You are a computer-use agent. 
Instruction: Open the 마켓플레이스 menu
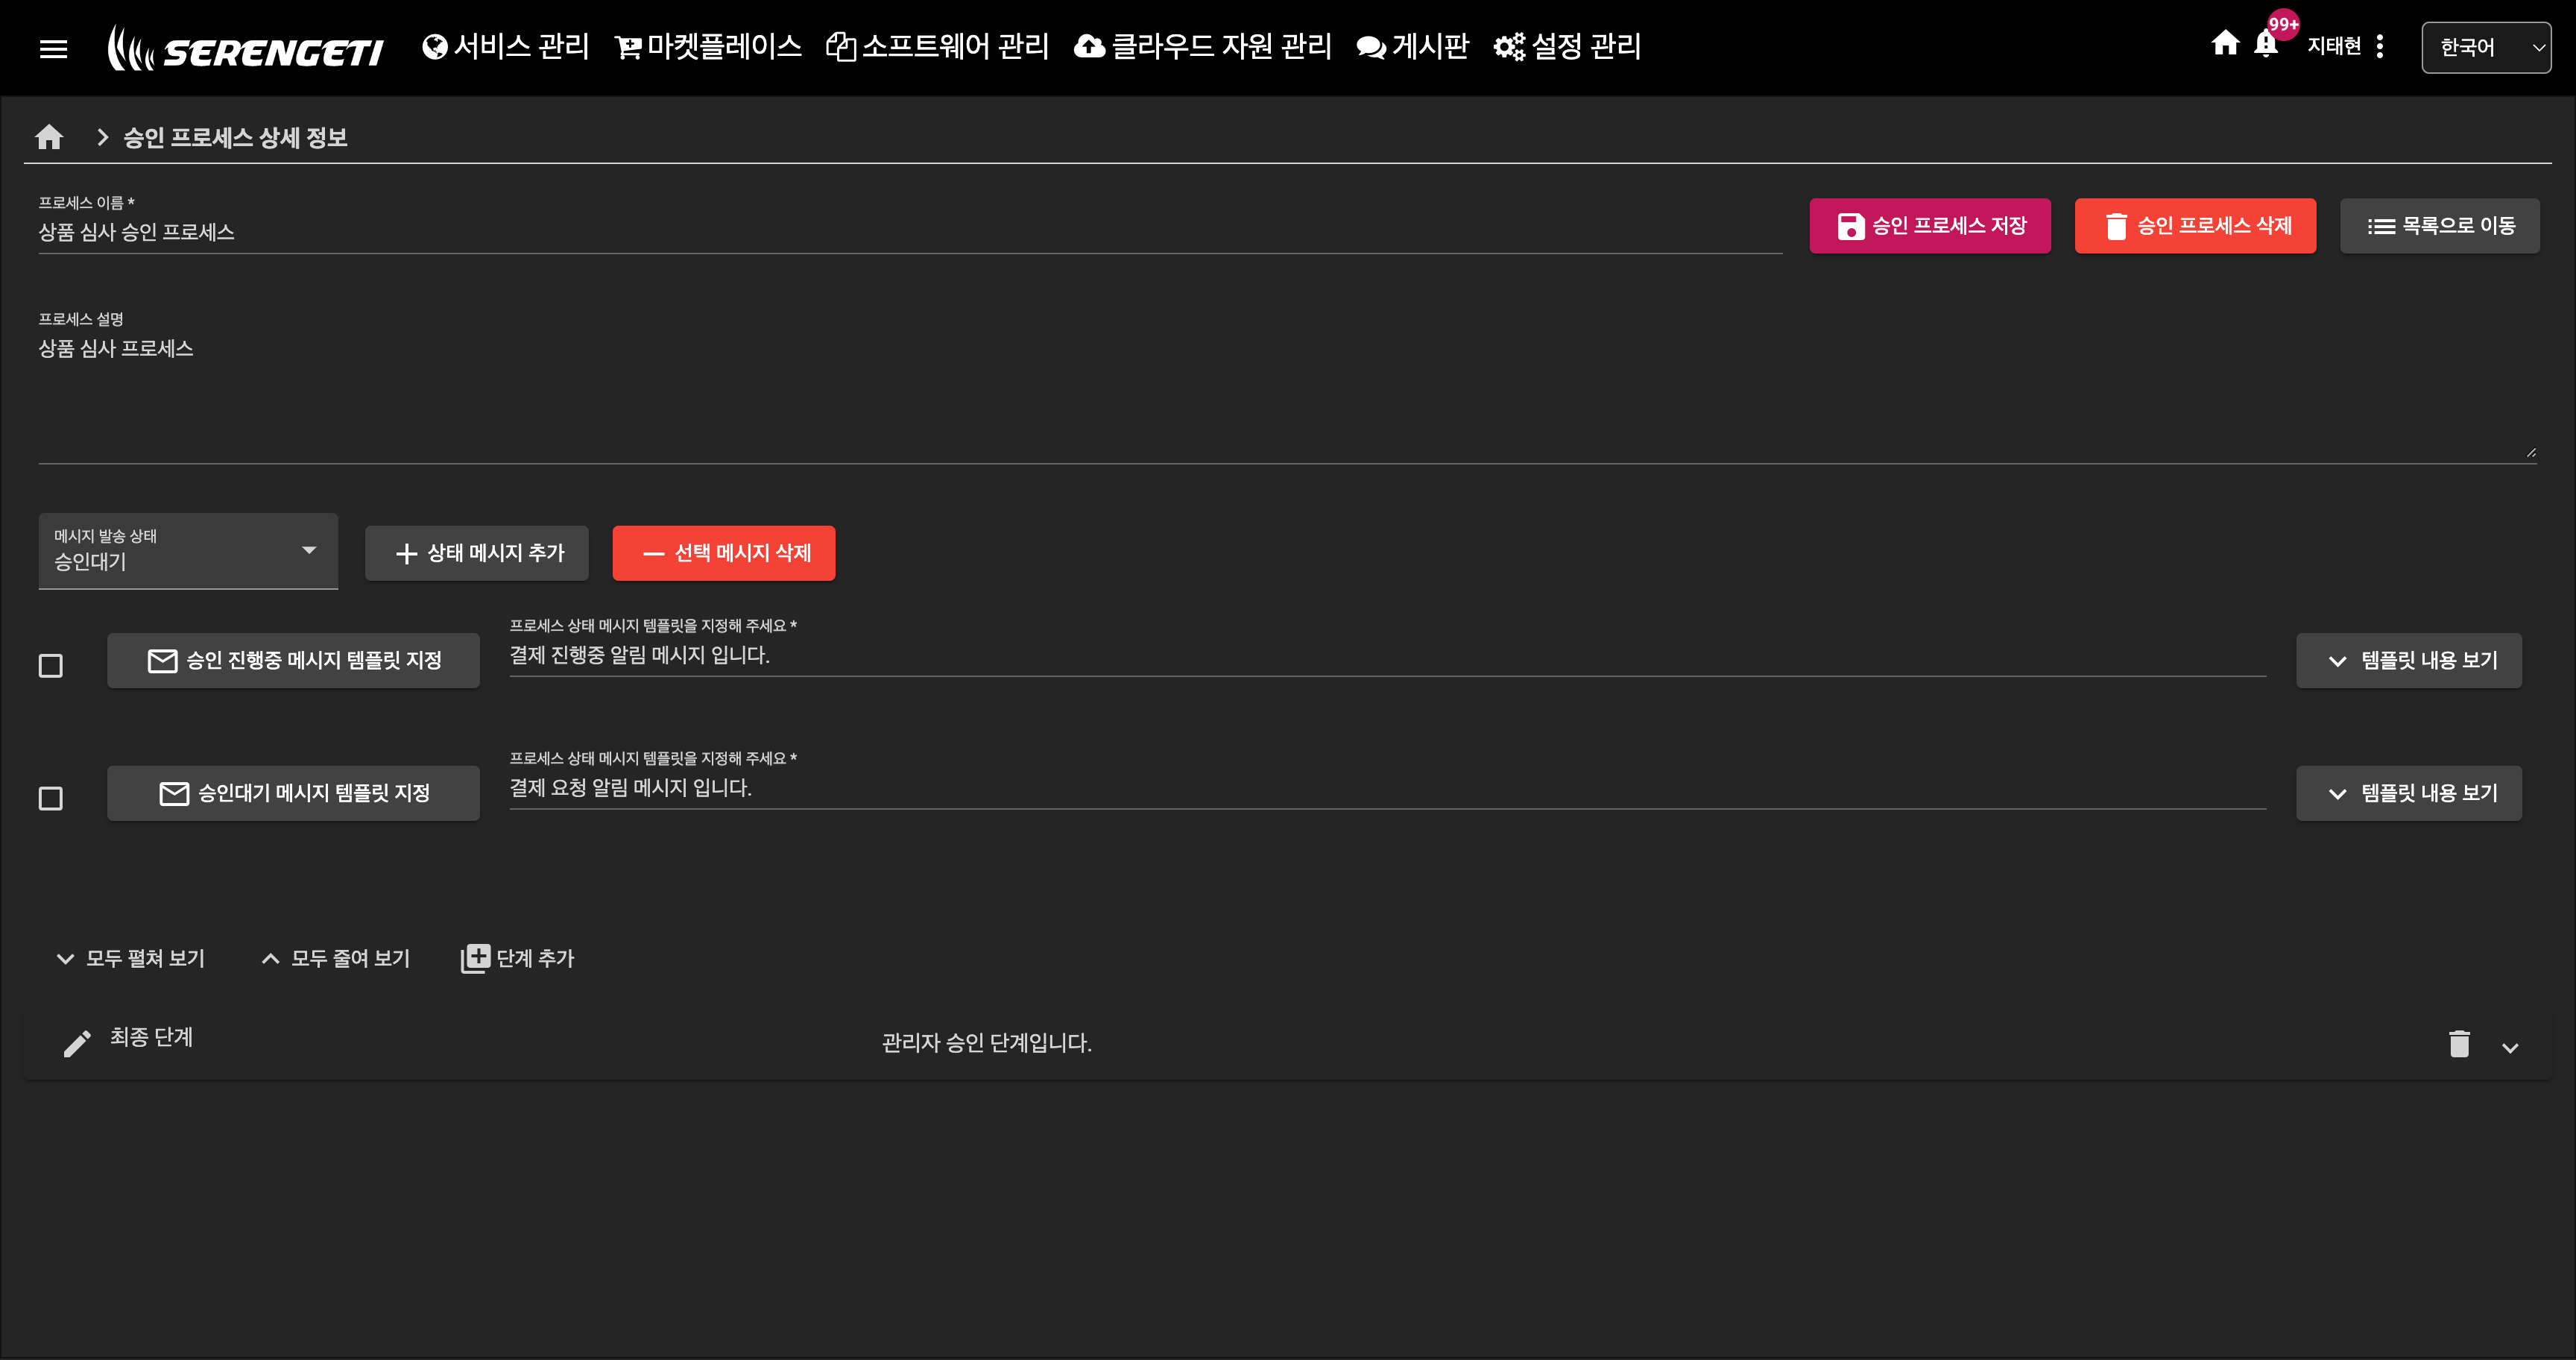[x=708, y=46]
